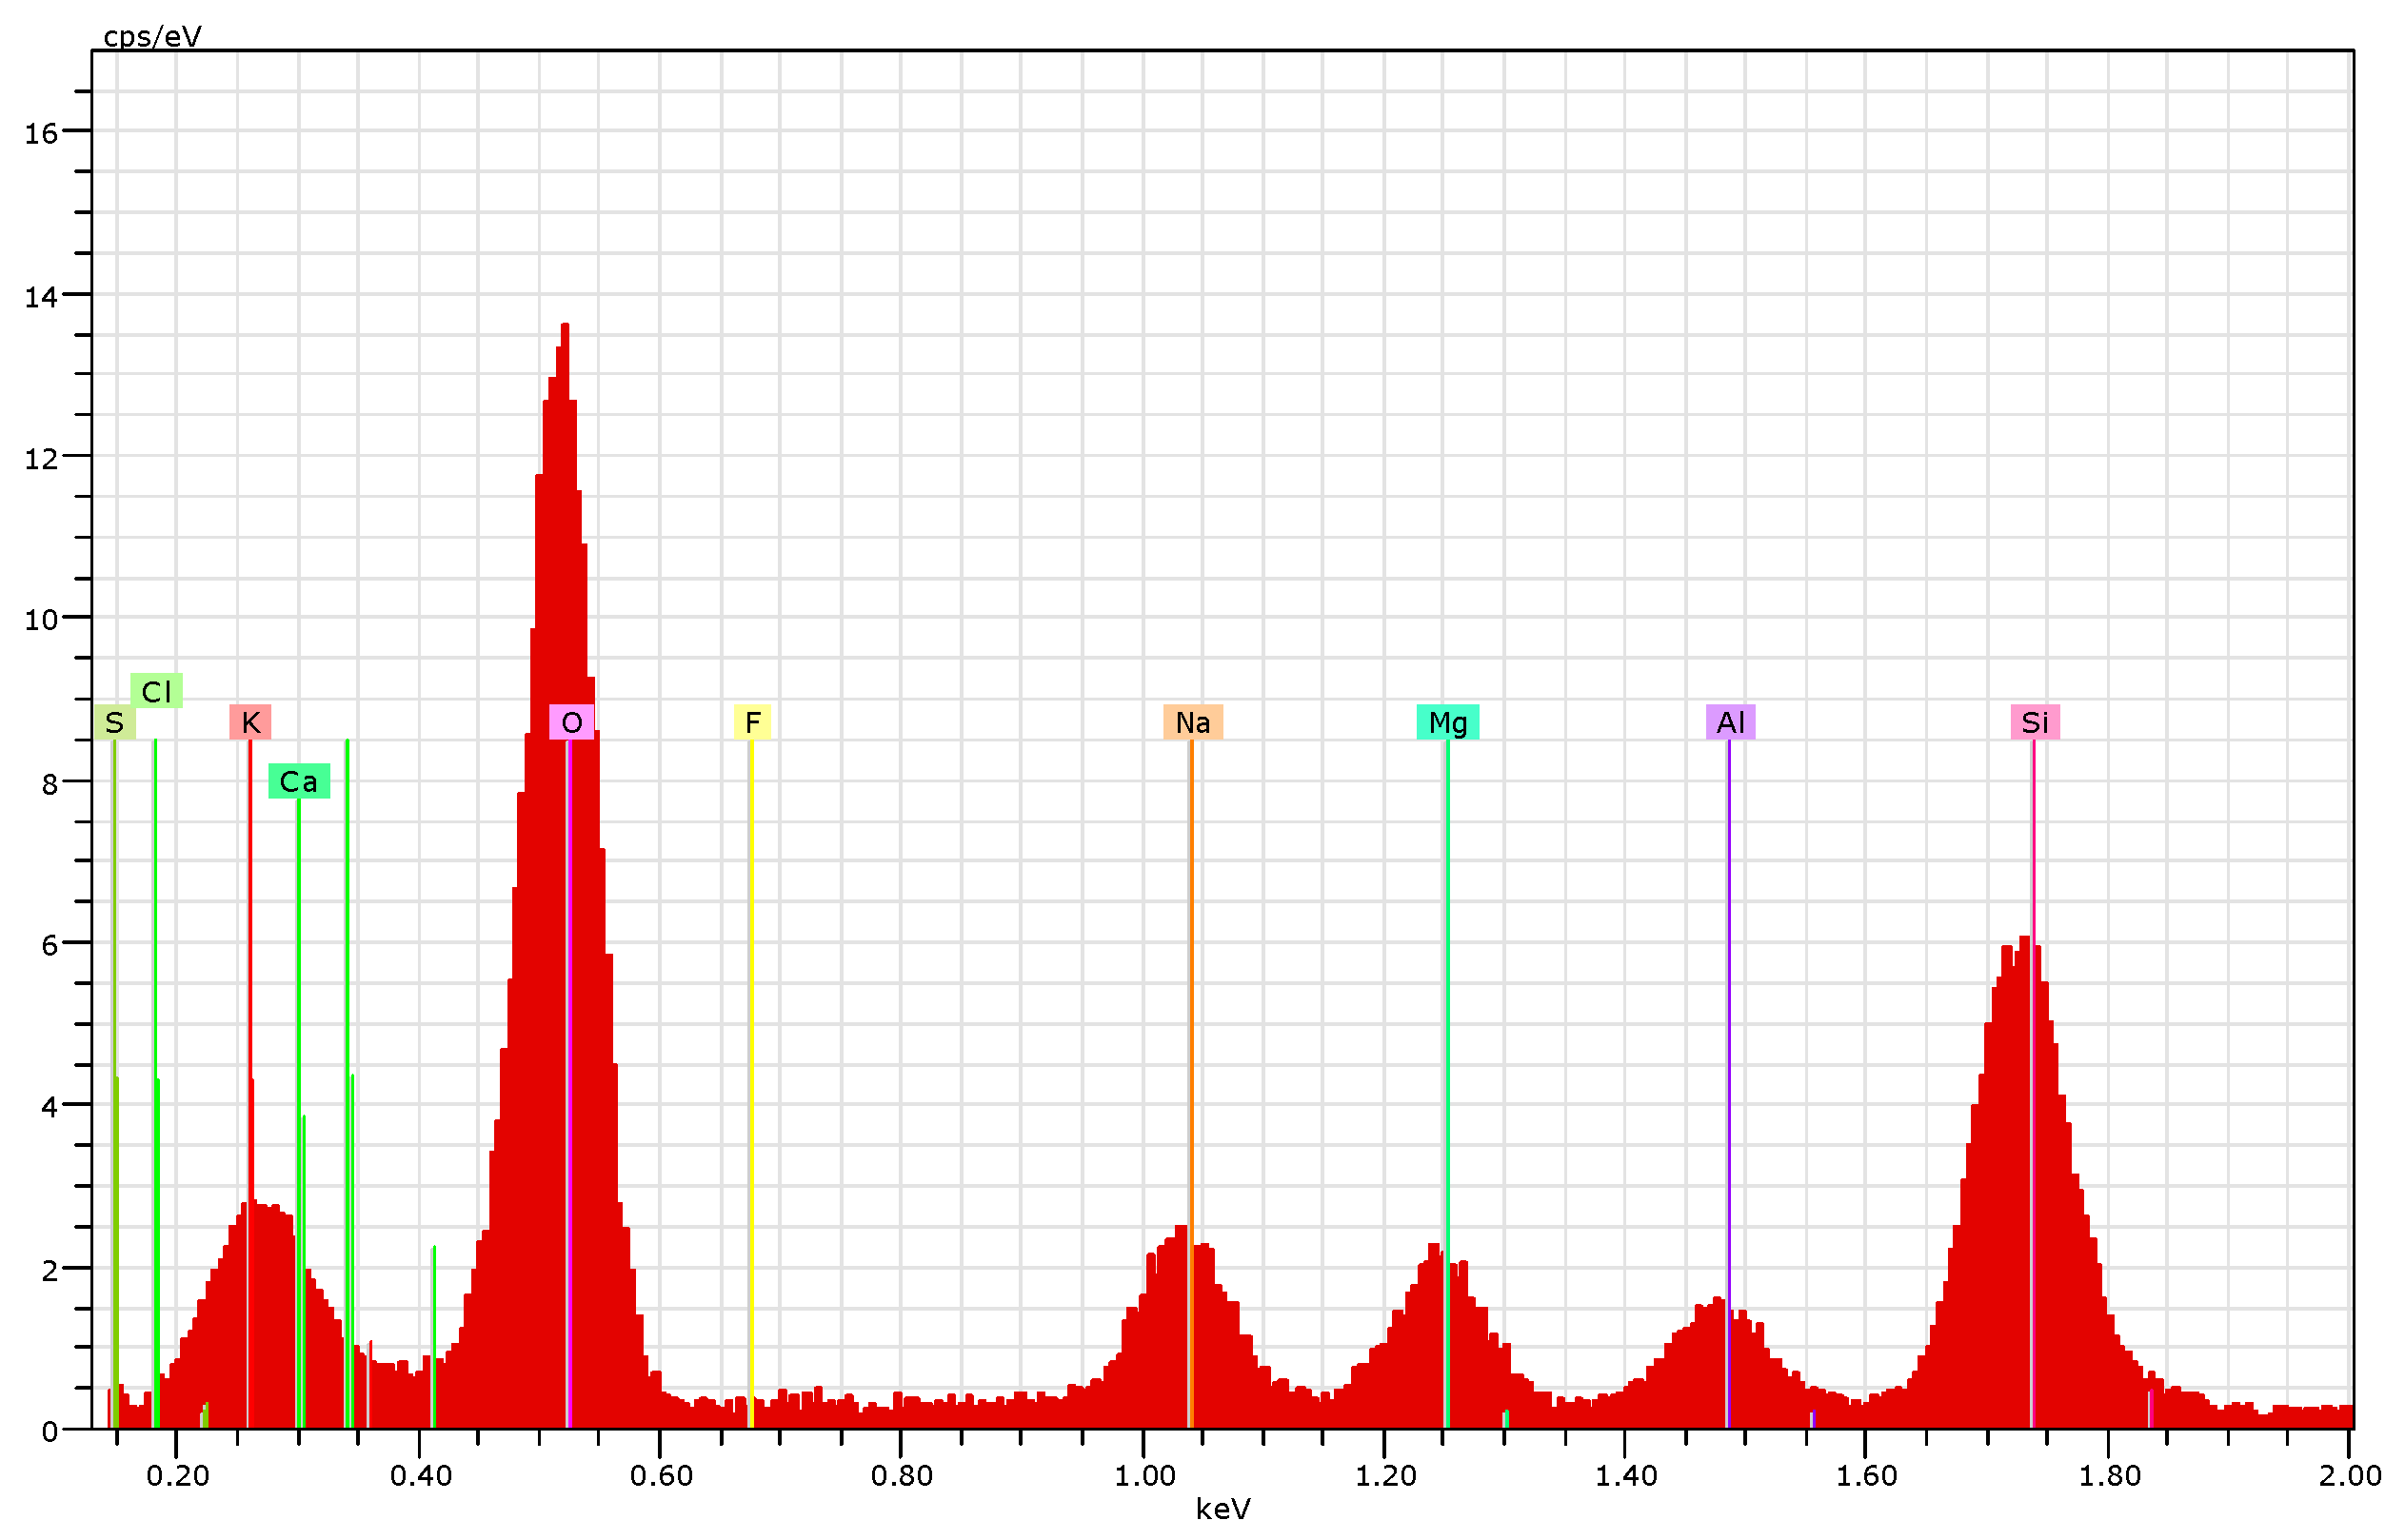The width and height of the screenshot is (2405, 1540).
Task: Click the K element marker label
Action: tap(250, 722)
